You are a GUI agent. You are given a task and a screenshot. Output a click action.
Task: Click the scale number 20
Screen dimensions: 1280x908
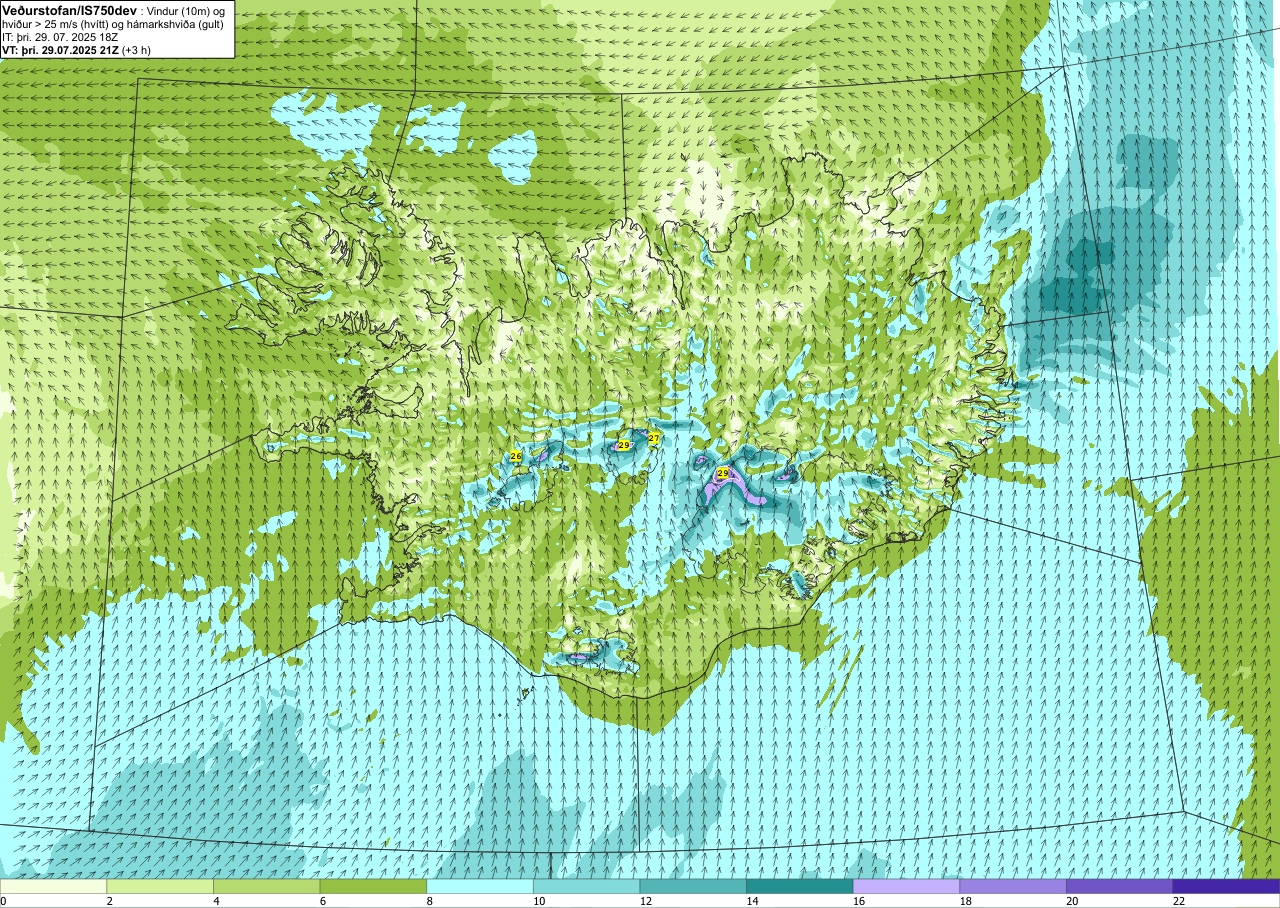pos(1070,901)
